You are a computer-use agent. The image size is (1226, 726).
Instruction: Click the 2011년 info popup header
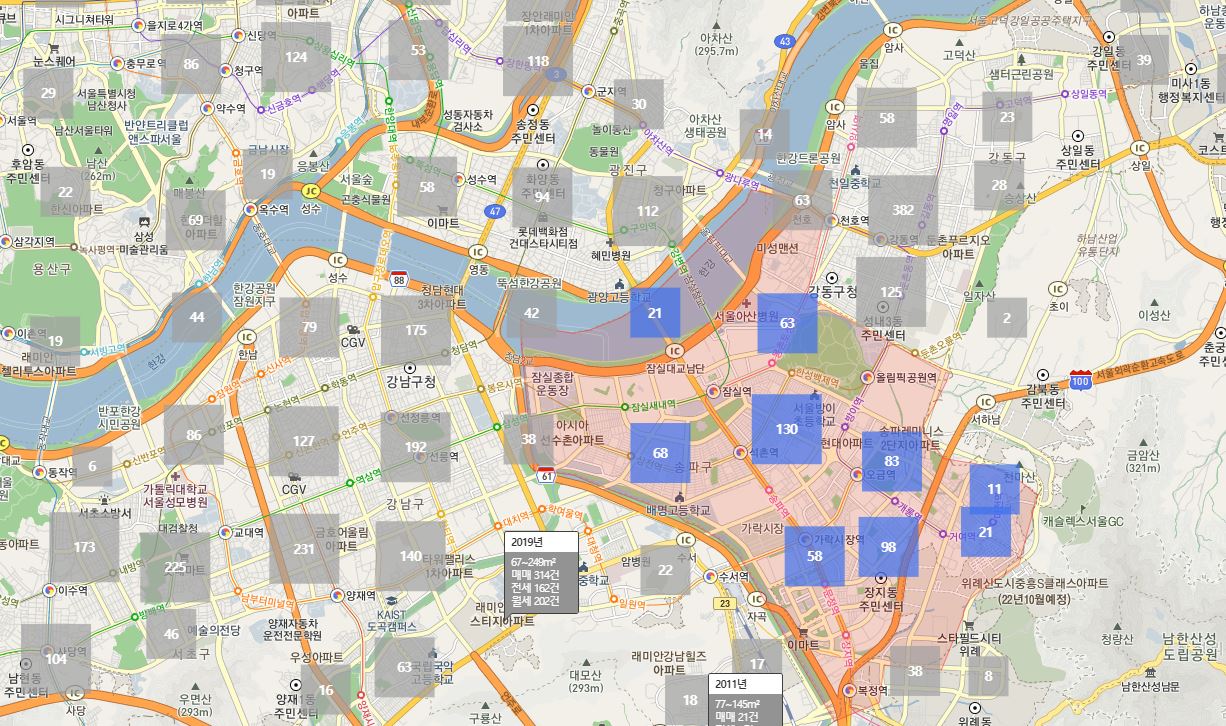745,685
